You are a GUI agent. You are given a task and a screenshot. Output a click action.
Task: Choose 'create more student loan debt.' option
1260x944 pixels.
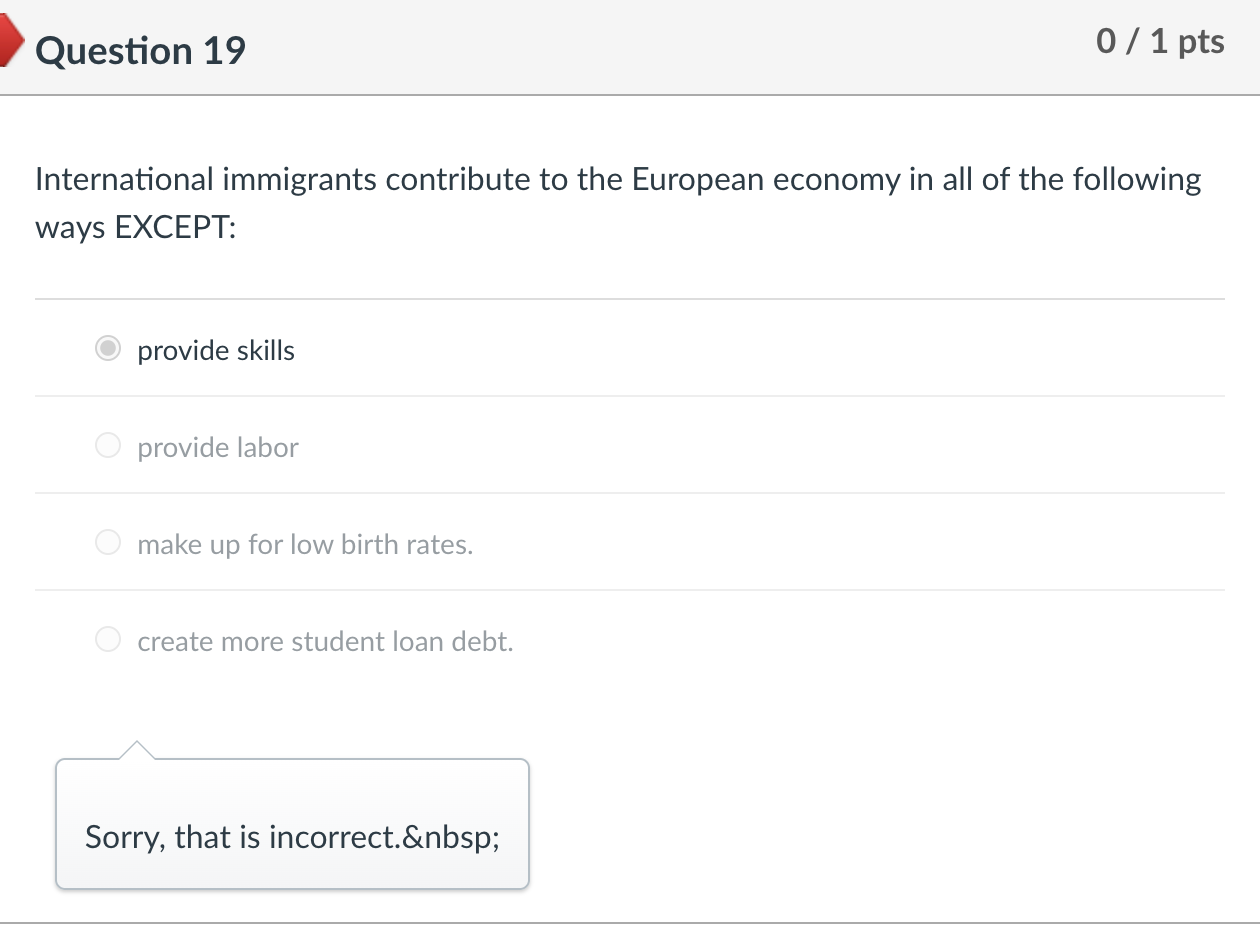(x=107, y=639)
